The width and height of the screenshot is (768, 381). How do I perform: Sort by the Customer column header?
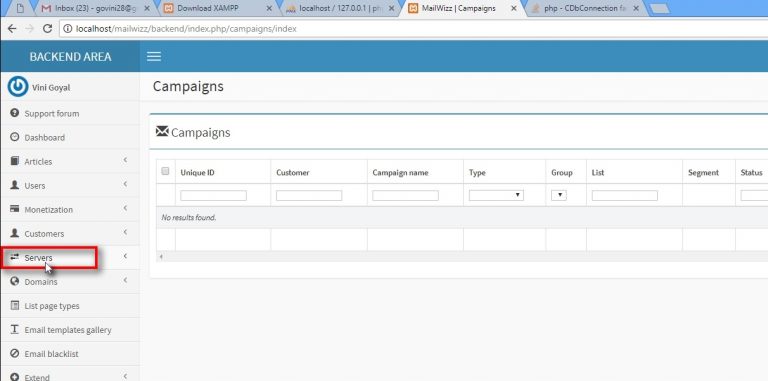(x=292, y=172)
